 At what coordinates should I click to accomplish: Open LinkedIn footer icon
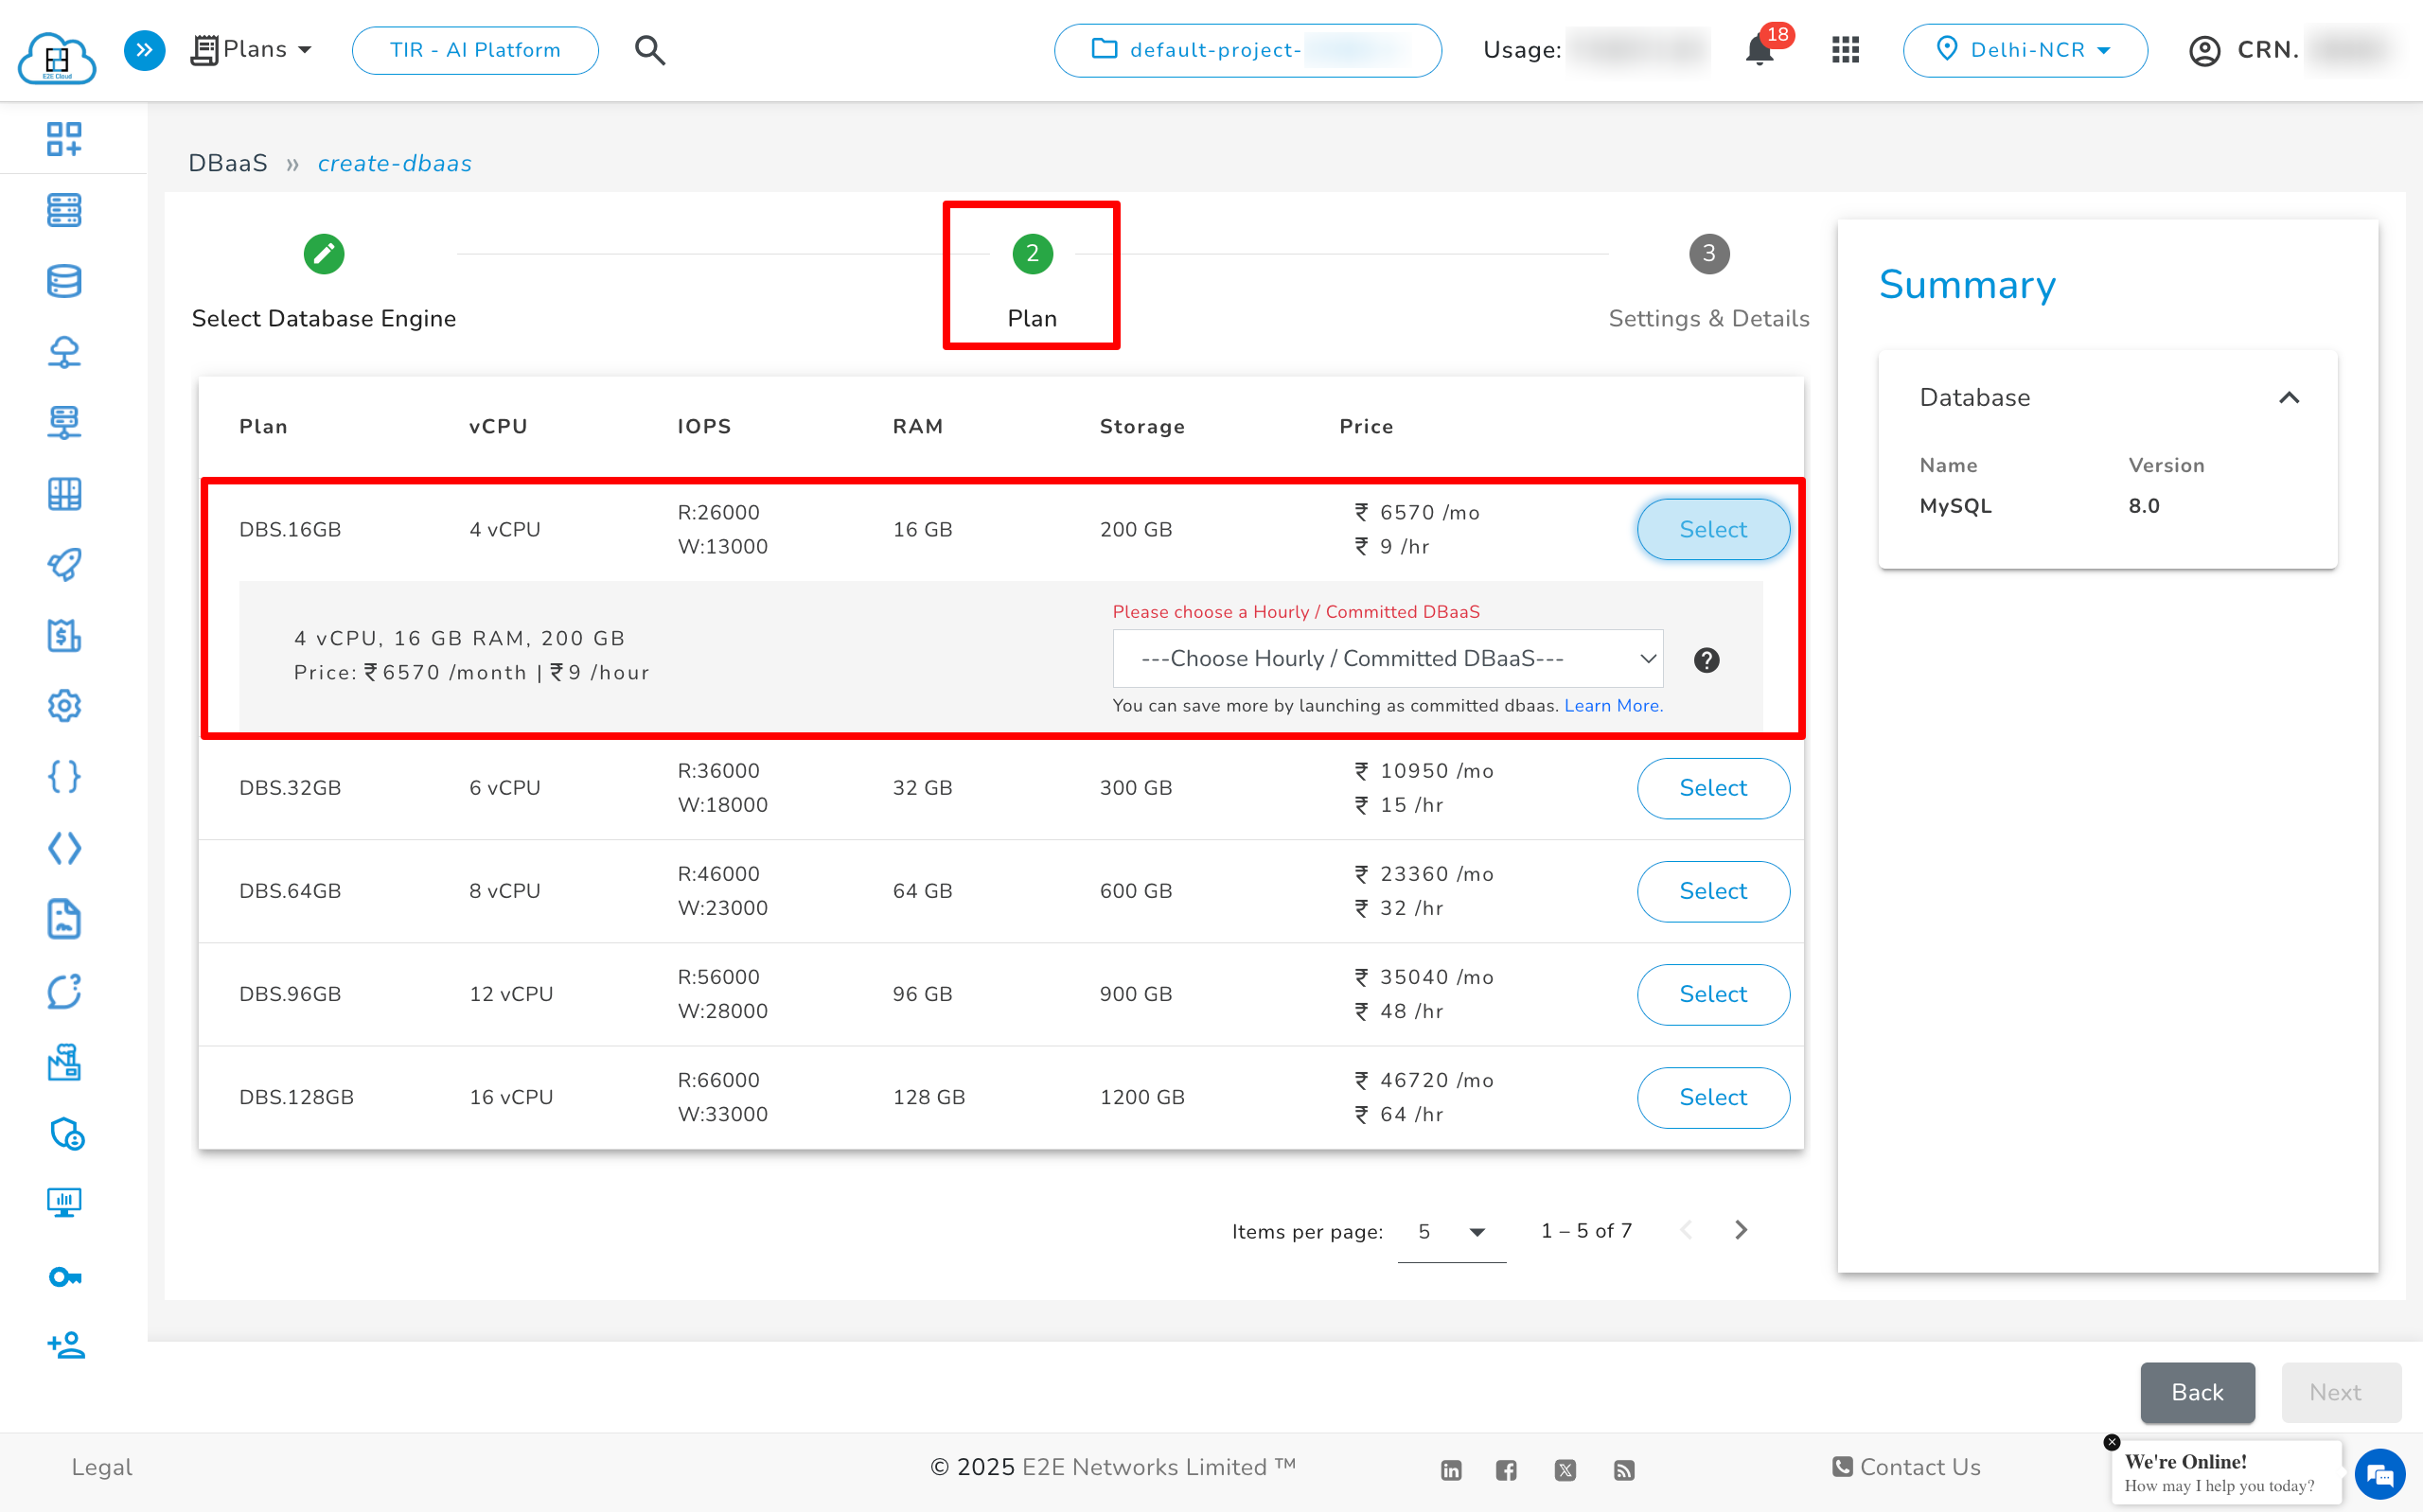pyautogui.click(x=1451, y=1469)
